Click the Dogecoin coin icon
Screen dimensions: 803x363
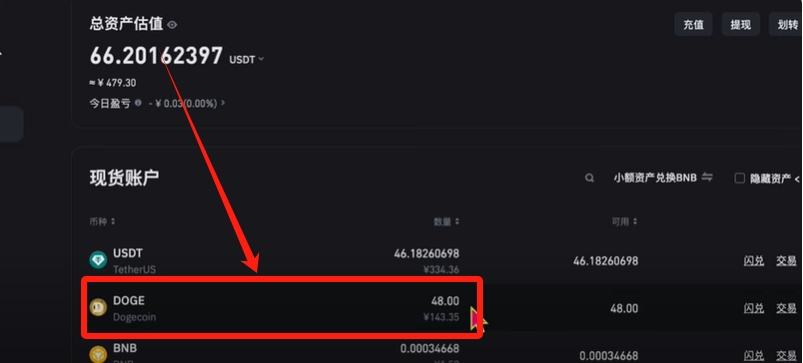(98, 307)
